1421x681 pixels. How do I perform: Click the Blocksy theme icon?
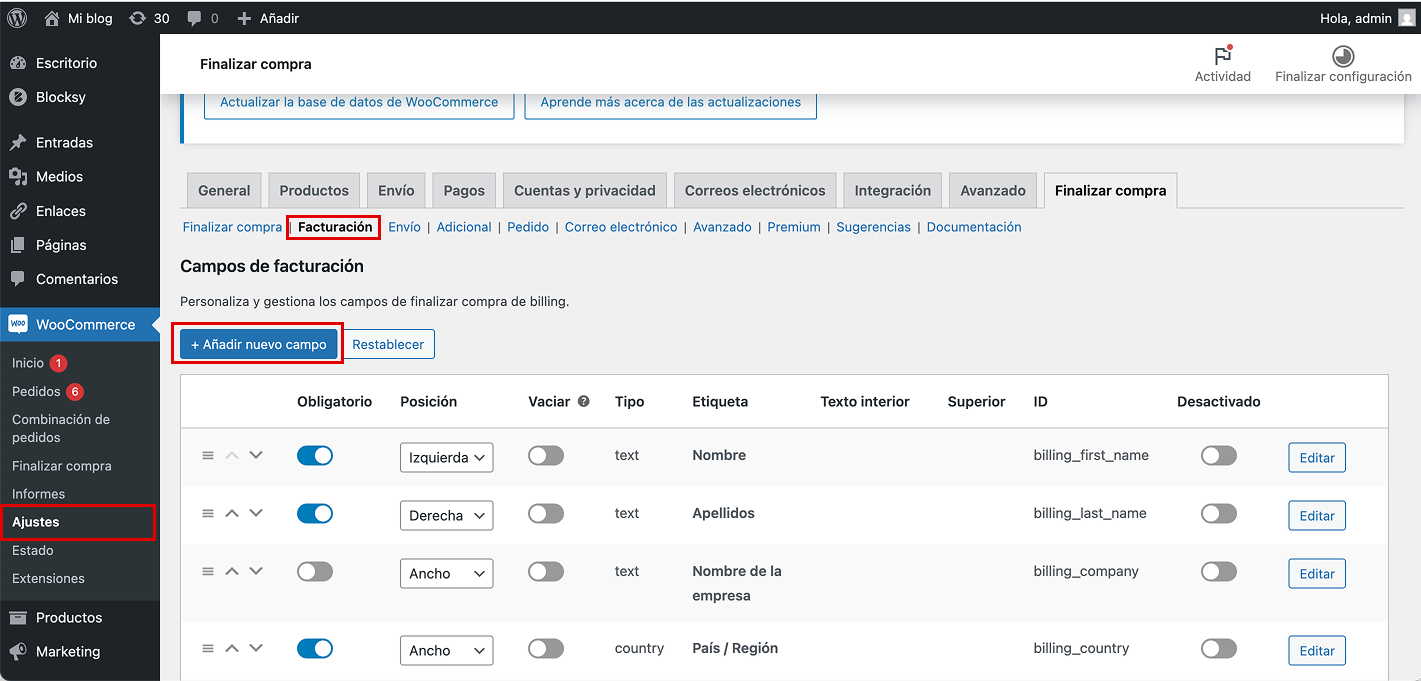click(18, 97)
